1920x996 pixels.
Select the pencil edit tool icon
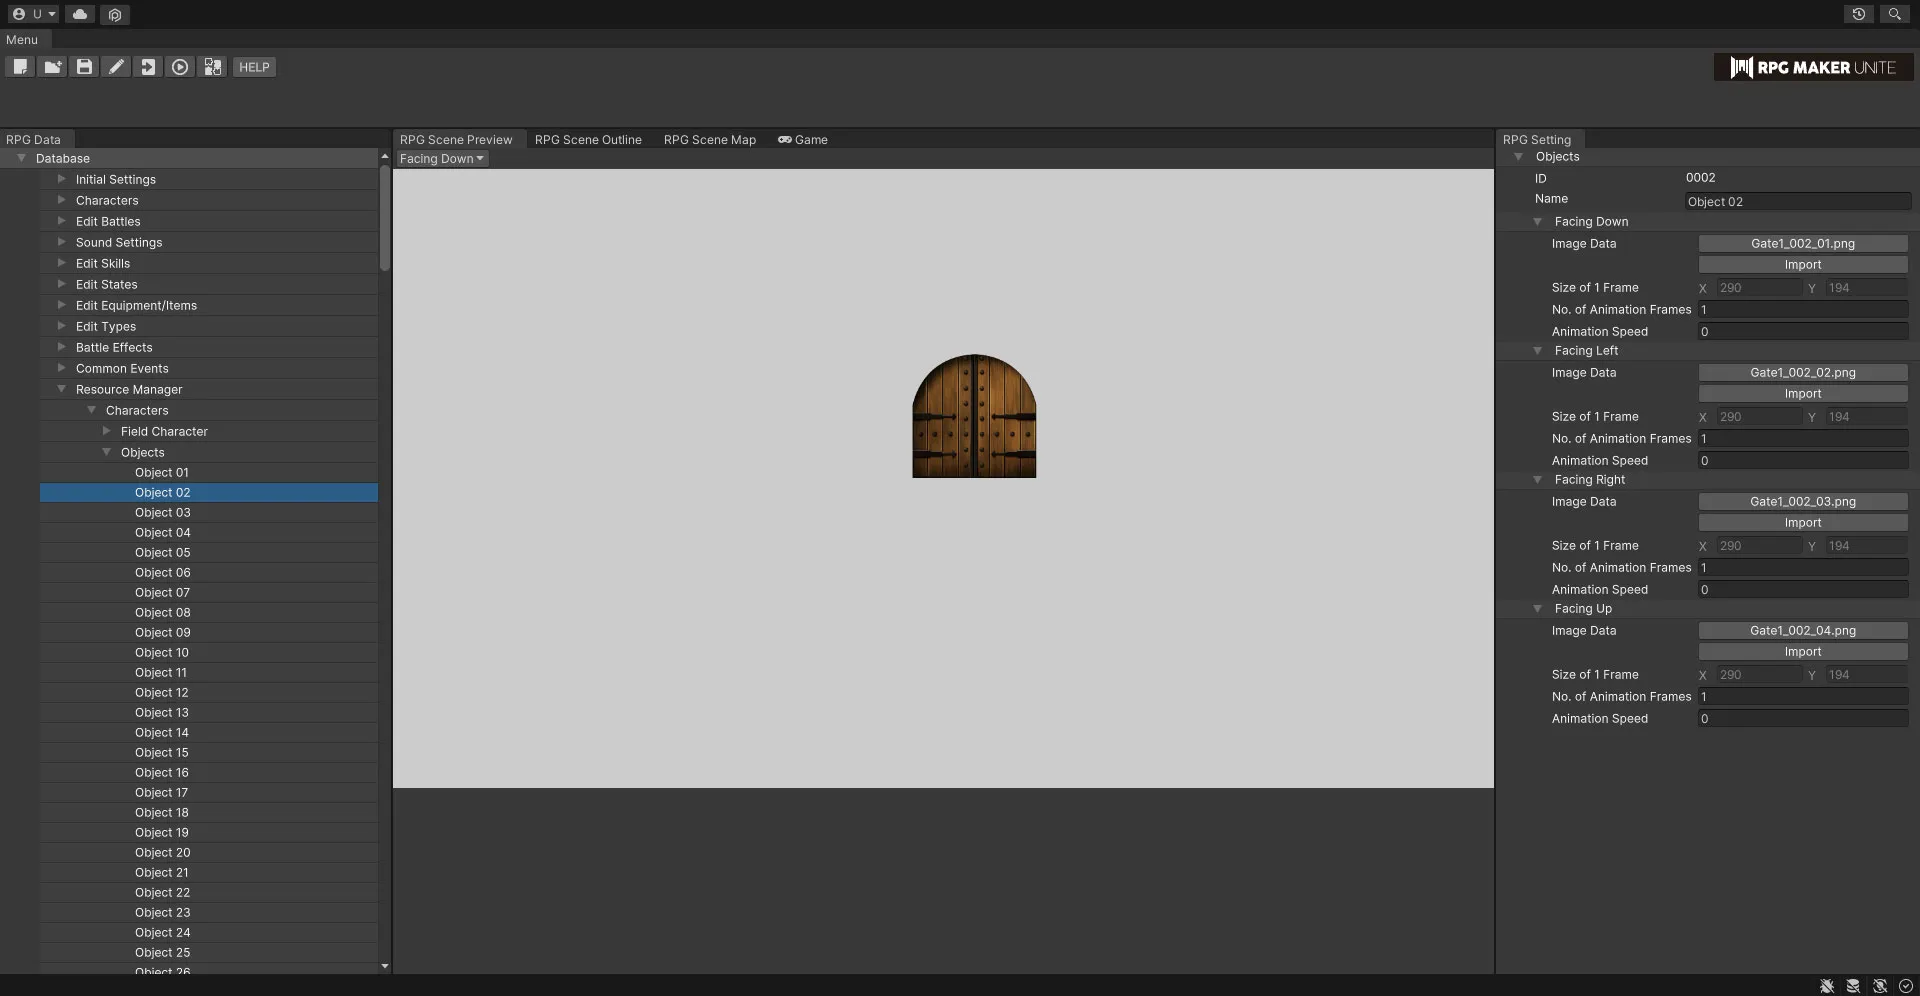[116, 67]
